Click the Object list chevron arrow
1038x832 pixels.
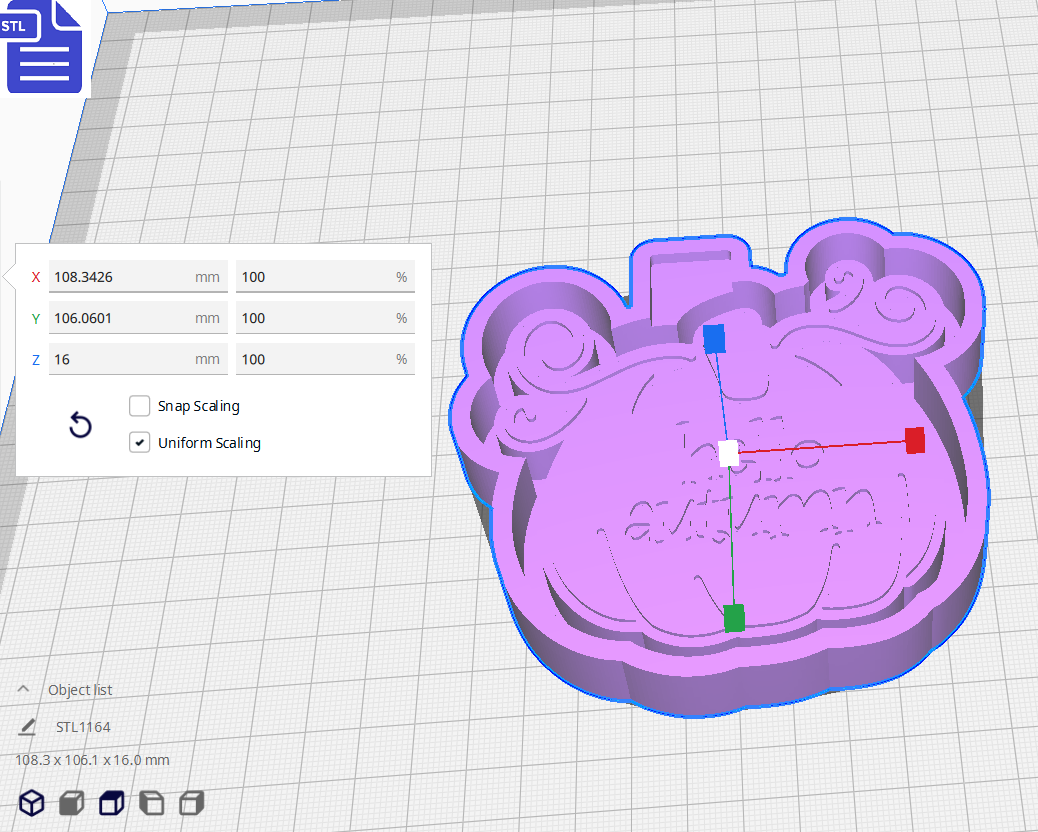tap(23, 688)
